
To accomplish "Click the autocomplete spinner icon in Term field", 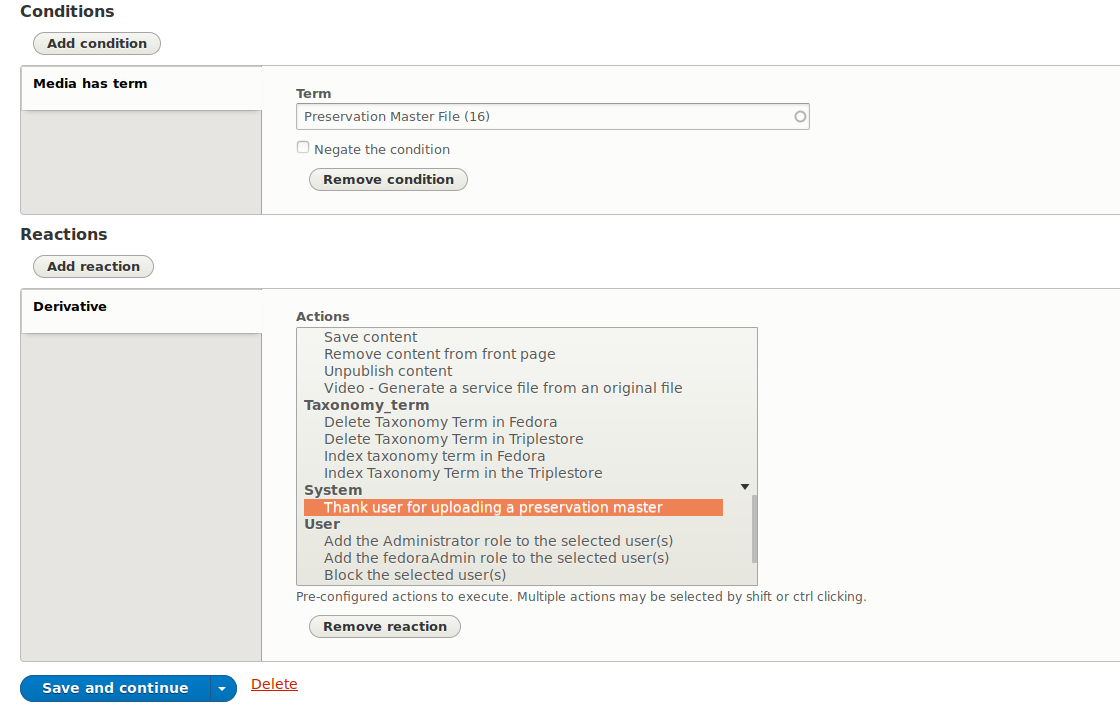I will (x=800, y=116).
